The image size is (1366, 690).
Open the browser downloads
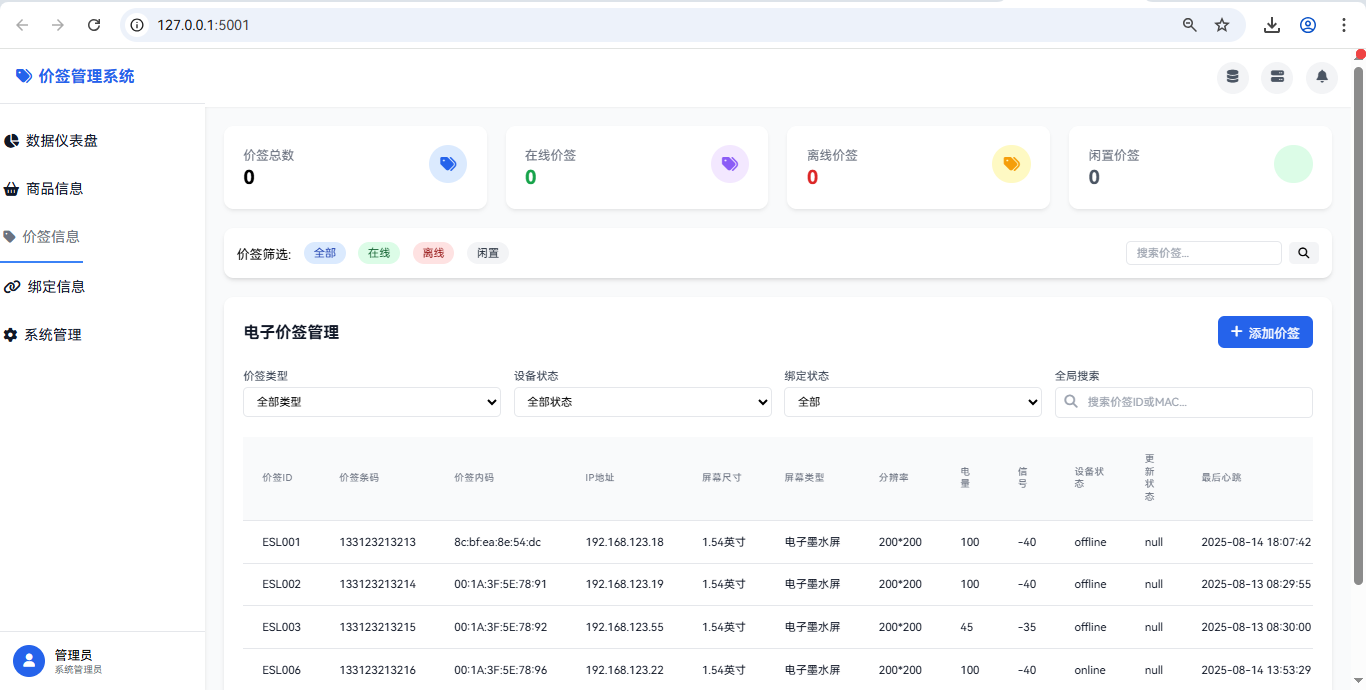(x=1272, y=25)
